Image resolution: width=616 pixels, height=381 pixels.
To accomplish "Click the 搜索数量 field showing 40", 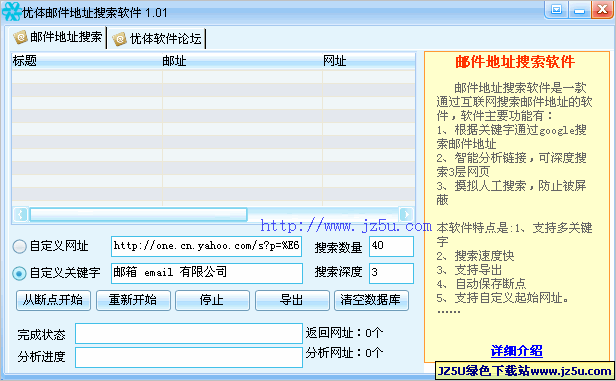I will point(391,246).
